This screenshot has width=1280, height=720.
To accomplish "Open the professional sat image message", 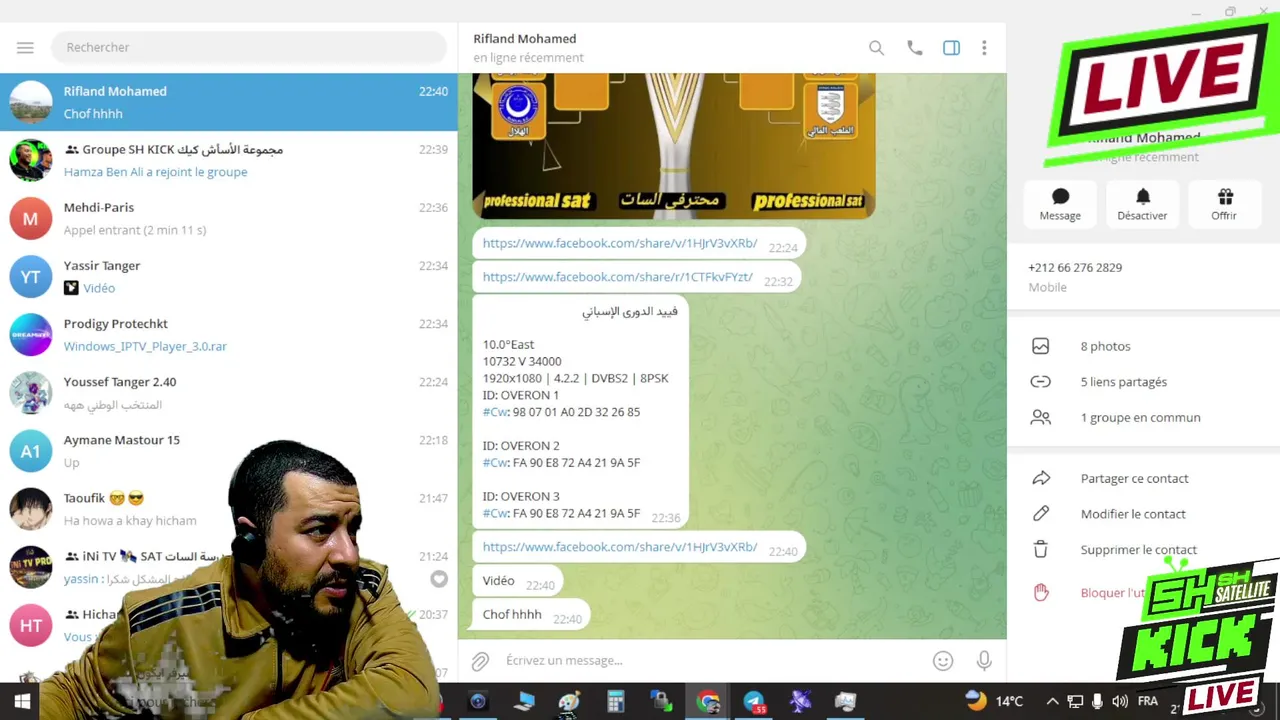I will tap(673, 145).
